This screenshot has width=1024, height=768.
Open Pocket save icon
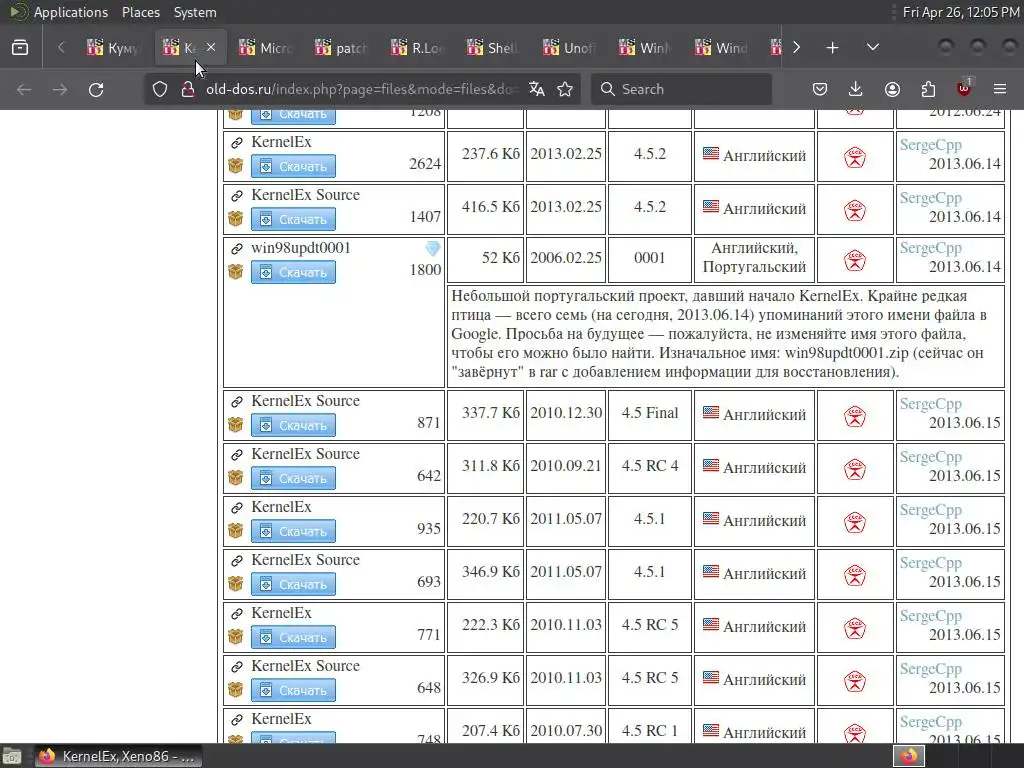point(820,89)
